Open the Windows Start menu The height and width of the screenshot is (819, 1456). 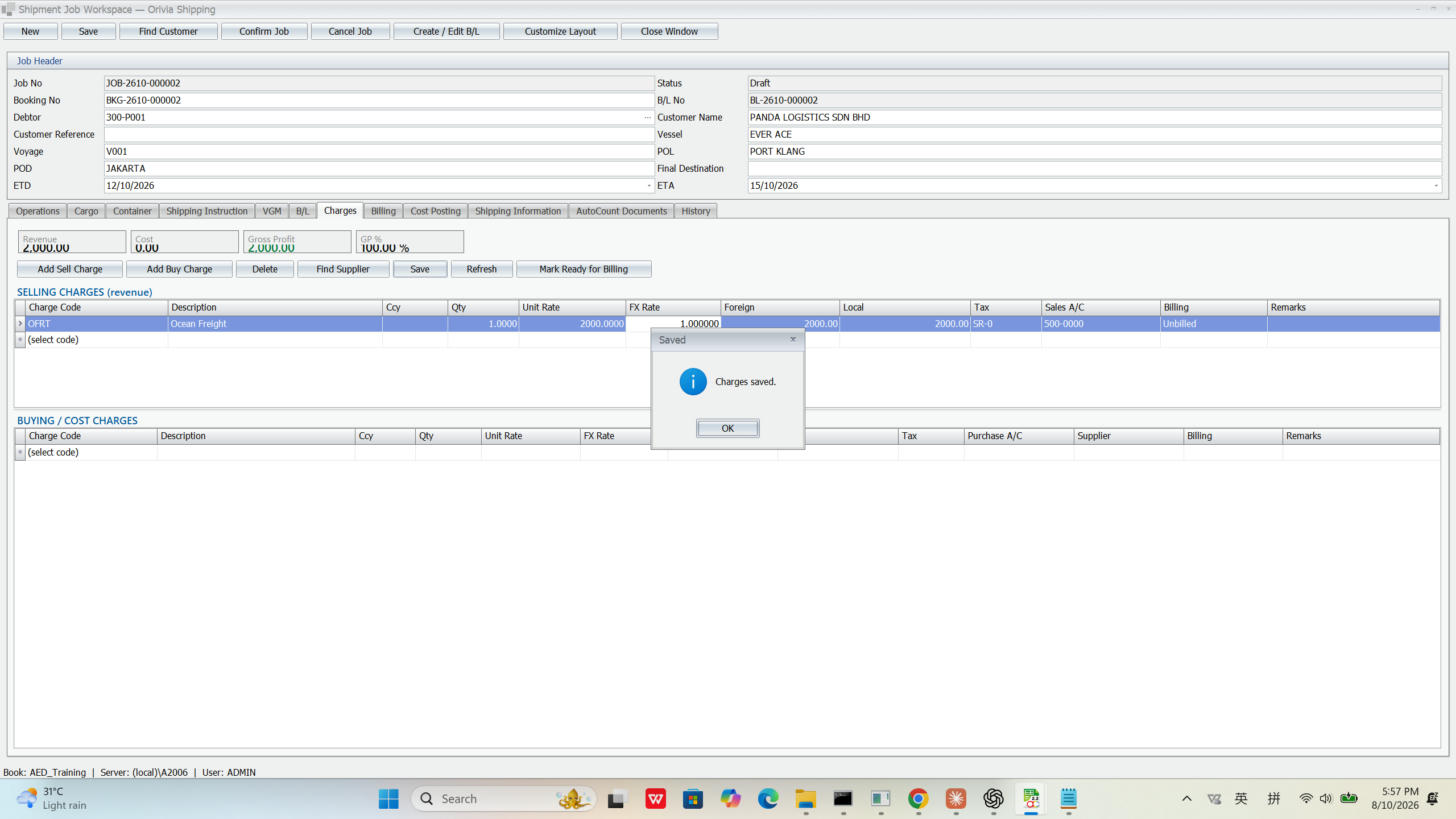click(389, 798)
